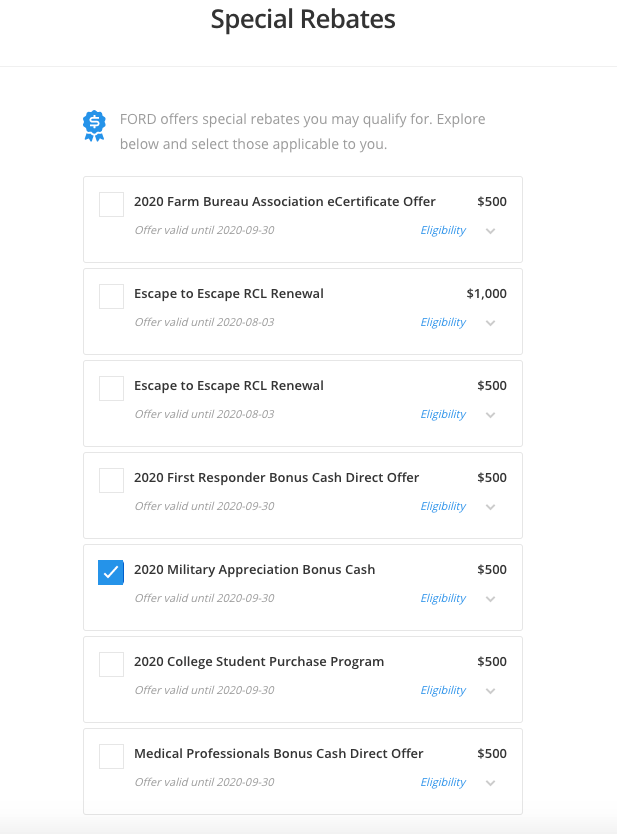Check the 2020 Farm Bureau Association eCertificate offer
The height and width of the screenshot is (834, 617).
tap(111, 204)
